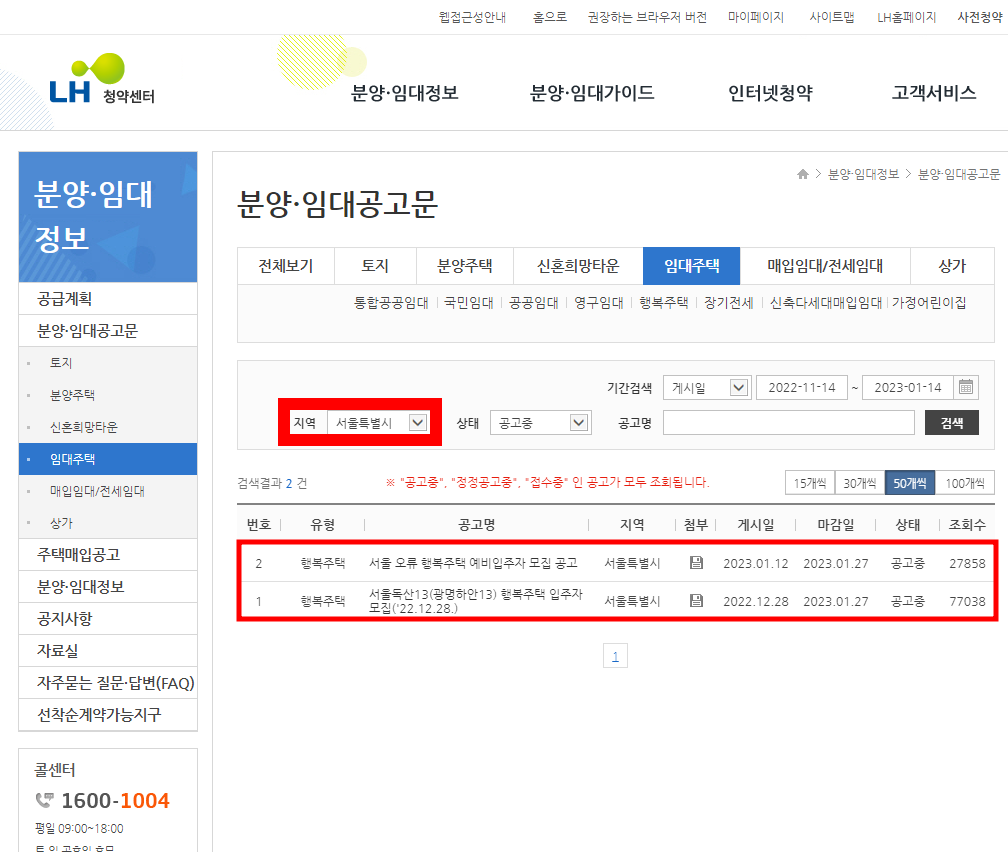The width and height of the screenshot is (1008, 852).
Task: Open 서울 오류 행복주택 예비입주자 모집 공고
Action: click(x=473, y=563)
